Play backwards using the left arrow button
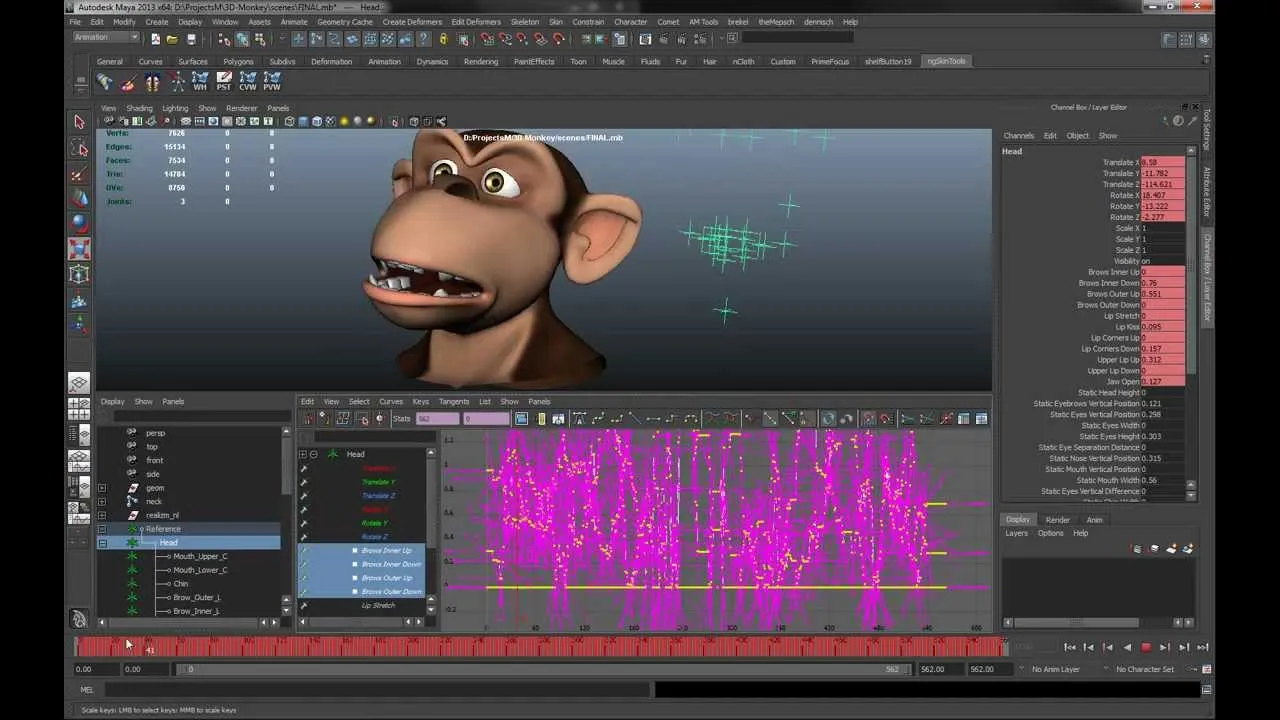The image size is (1280, 720). click(x=1127, y=647)
